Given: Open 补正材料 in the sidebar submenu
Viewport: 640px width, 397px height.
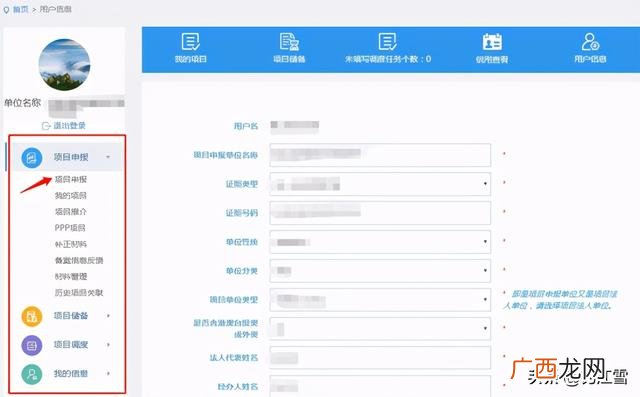Looking at the screenshot, I should [x=71, y=244].
